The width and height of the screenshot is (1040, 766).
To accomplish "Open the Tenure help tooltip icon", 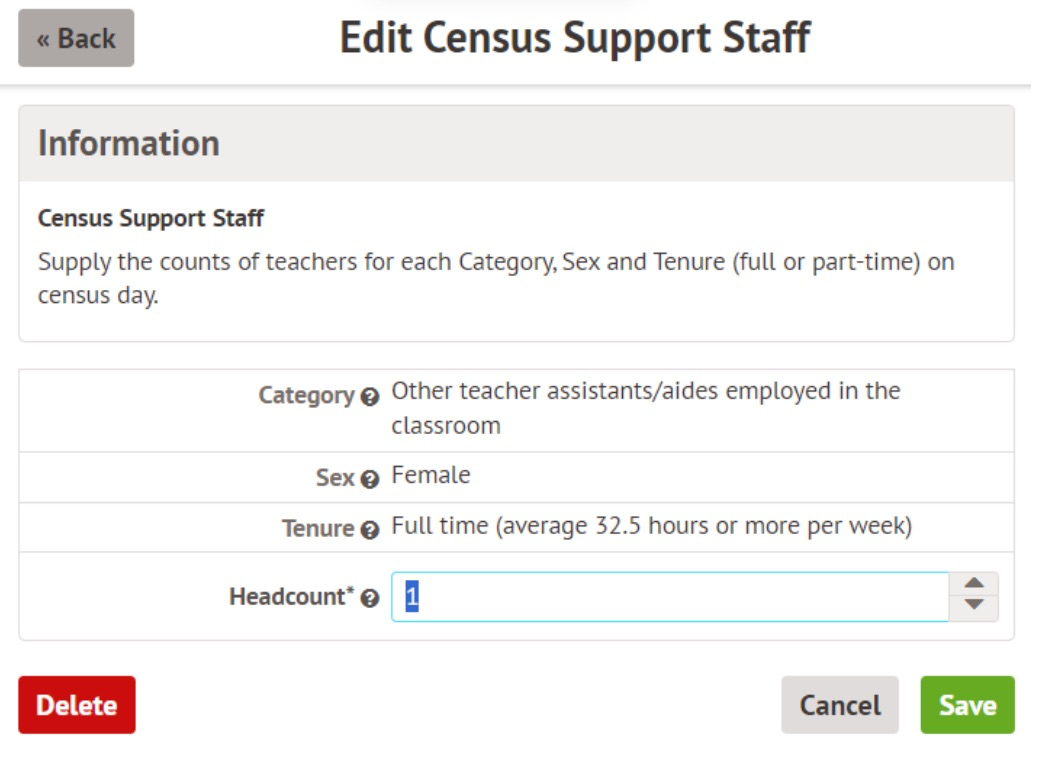I will (x=370, y=530).
